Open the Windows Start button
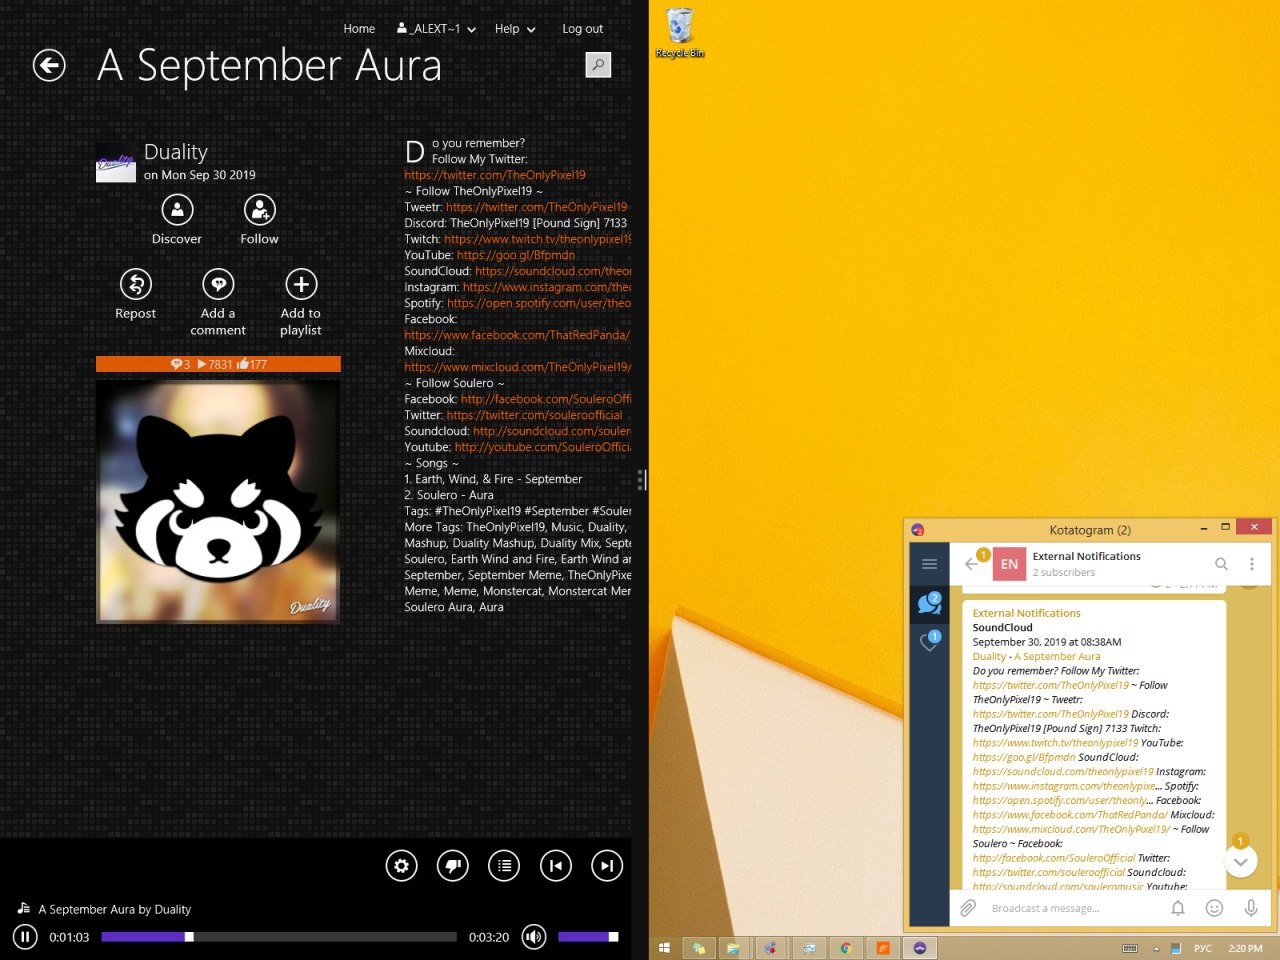This screenshot has width=1280, height=960. pos(664,948)
